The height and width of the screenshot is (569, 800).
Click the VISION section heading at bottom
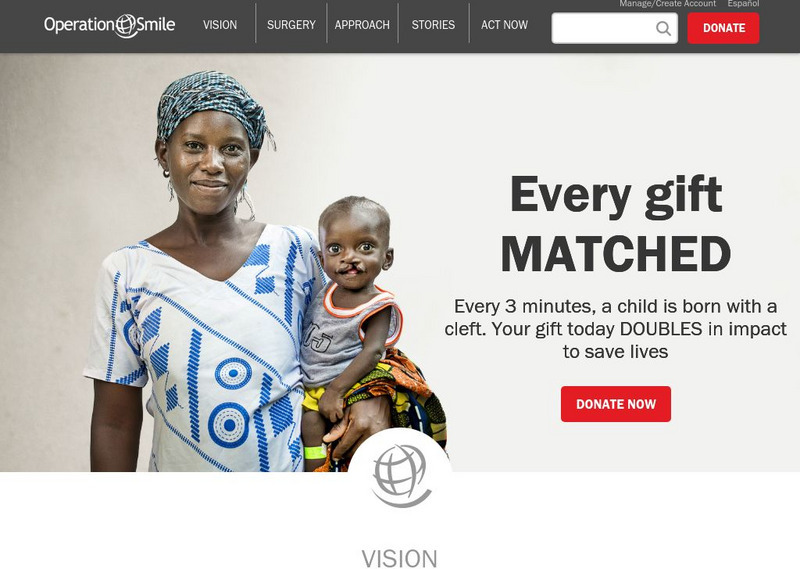coord(399,558)
